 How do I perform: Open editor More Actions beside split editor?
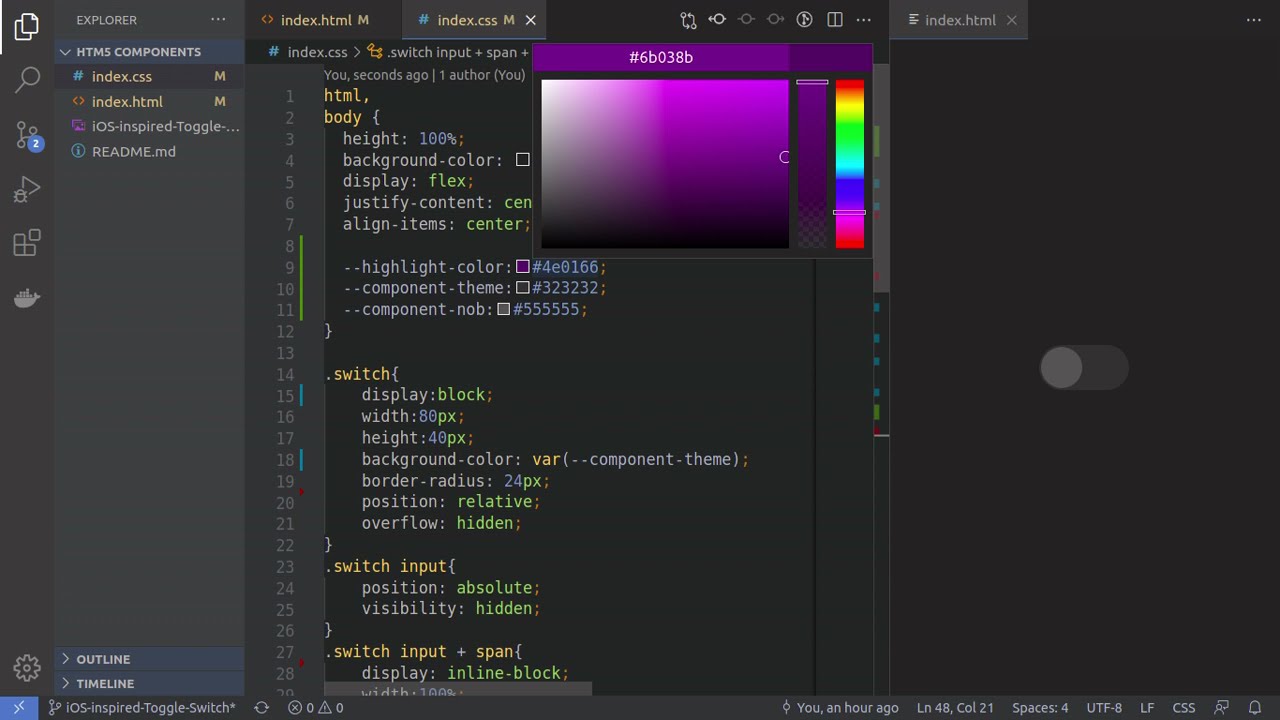pos(864,20)
